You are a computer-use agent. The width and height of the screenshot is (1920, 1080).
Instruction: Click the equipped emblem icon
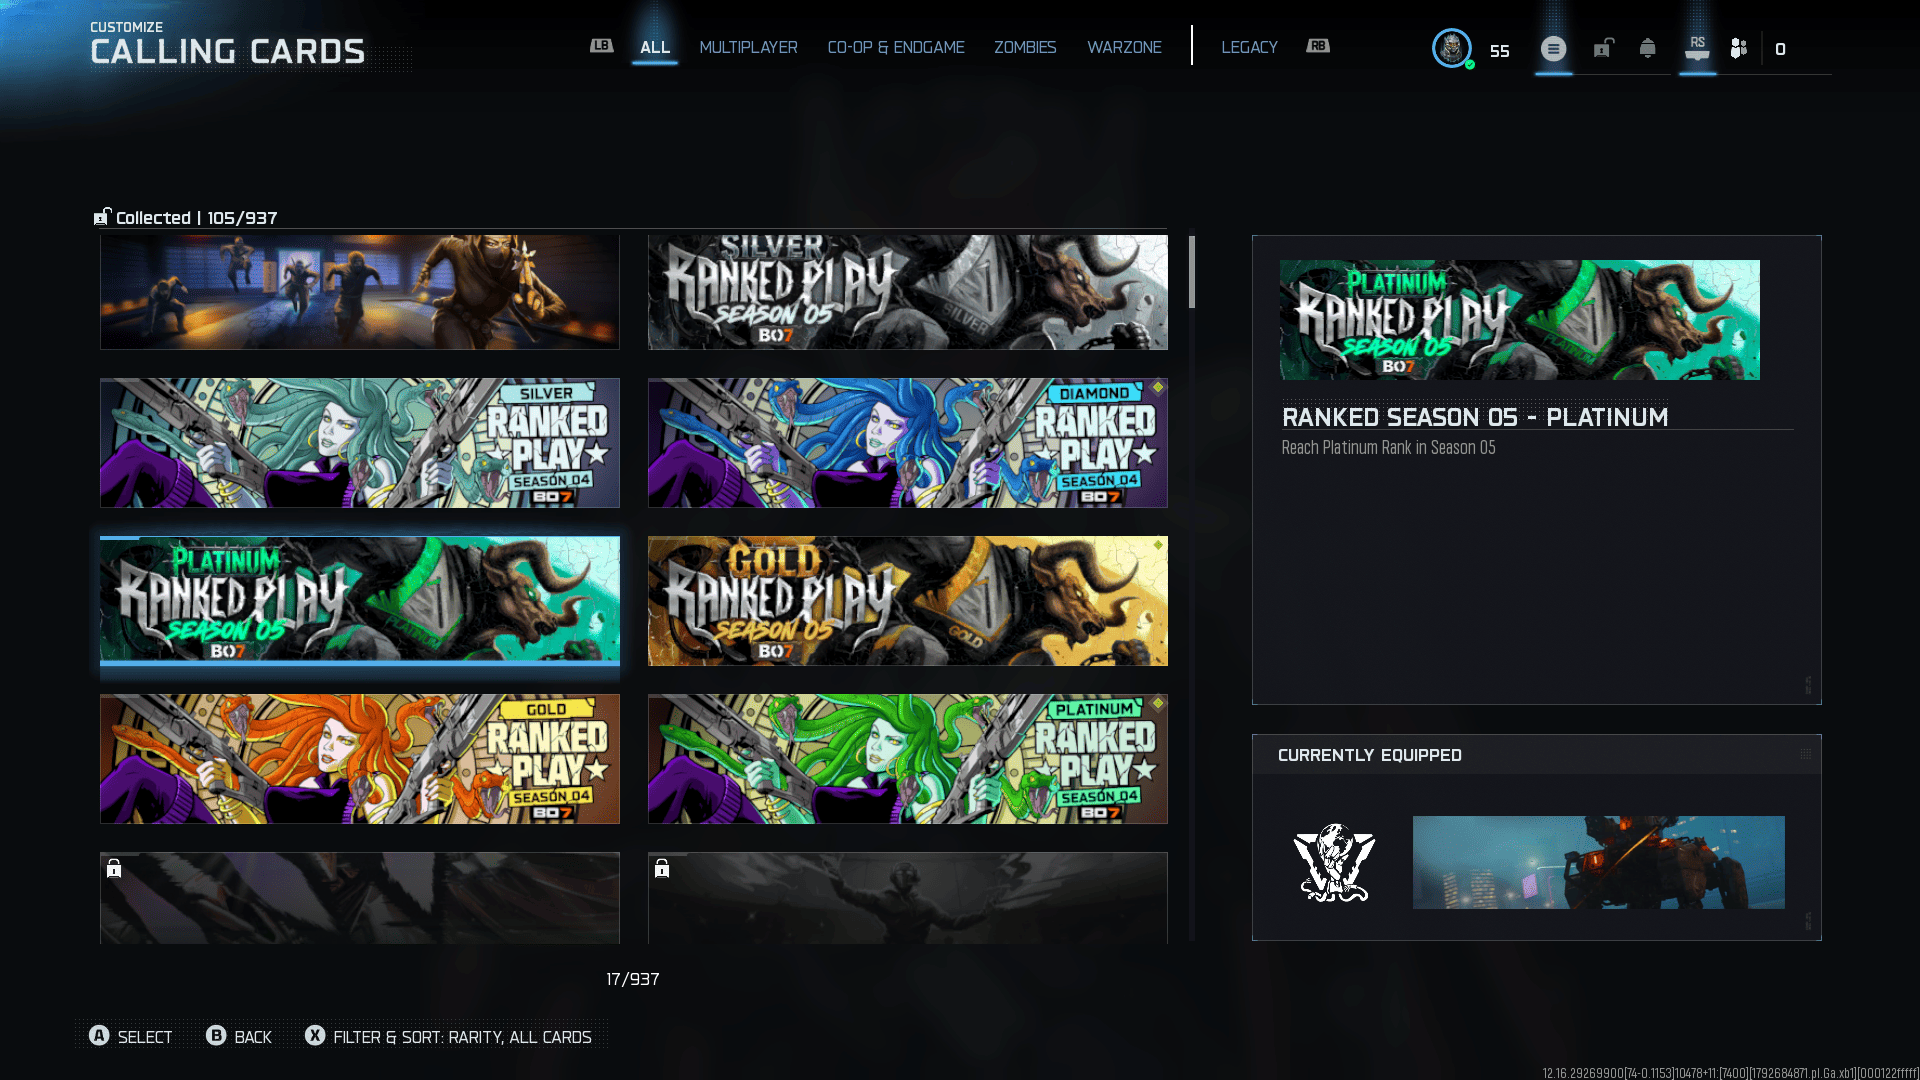pyautogui.click(x=1334, y=862)
